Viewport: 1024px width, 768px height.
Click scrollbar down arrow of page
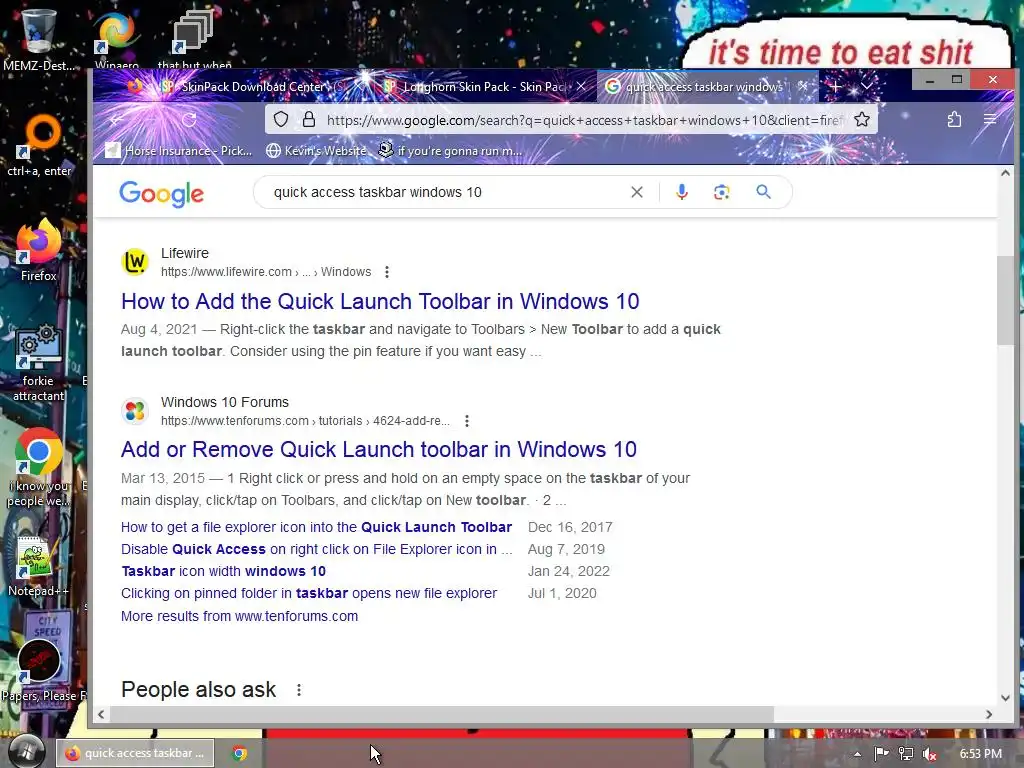pyautogui.click(x=1005, y=697)
